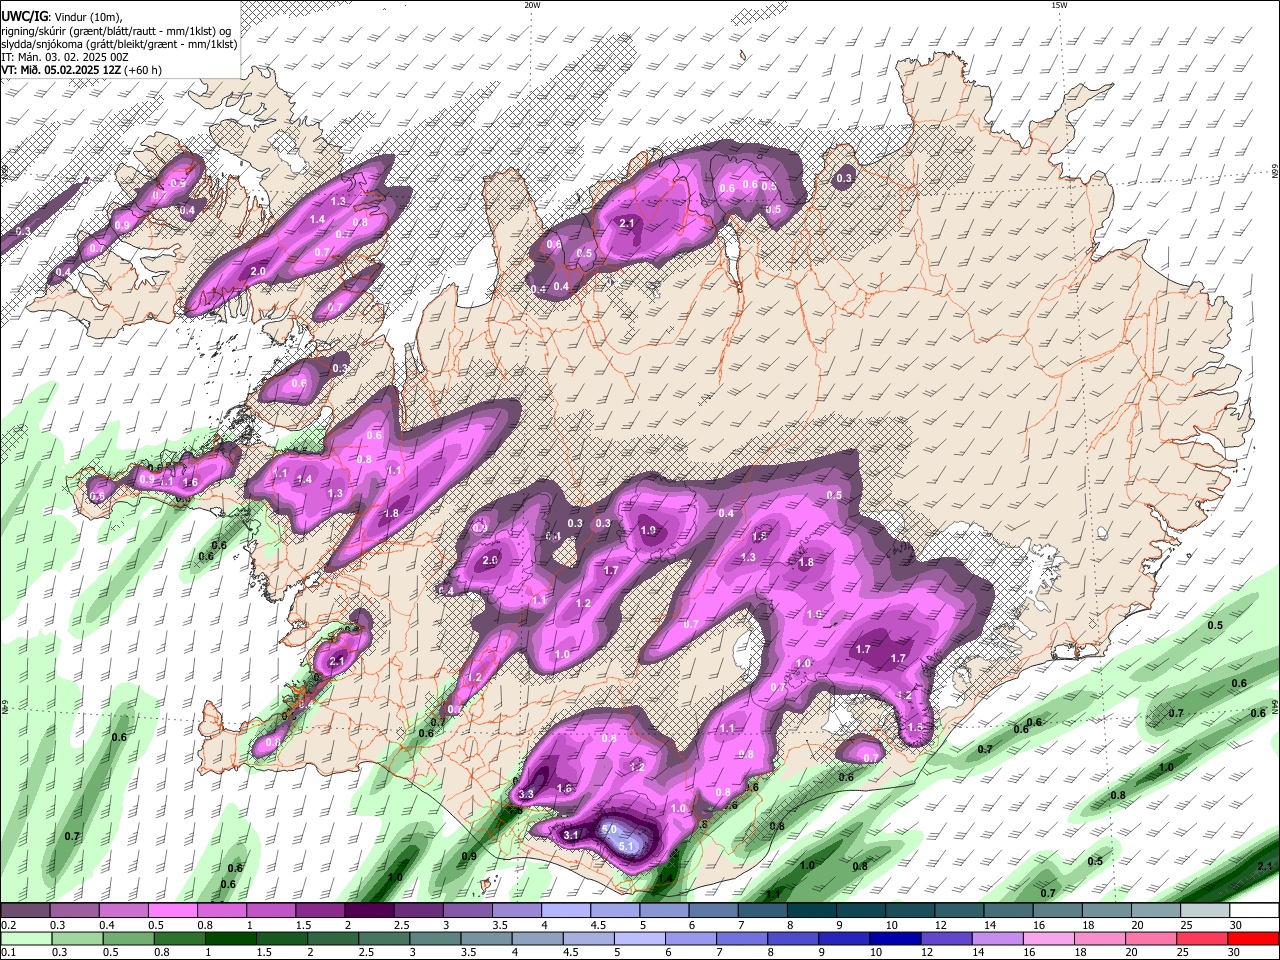
Task: Select snow scale swatch between 10 and 12
Action: (x=910, y=911)
